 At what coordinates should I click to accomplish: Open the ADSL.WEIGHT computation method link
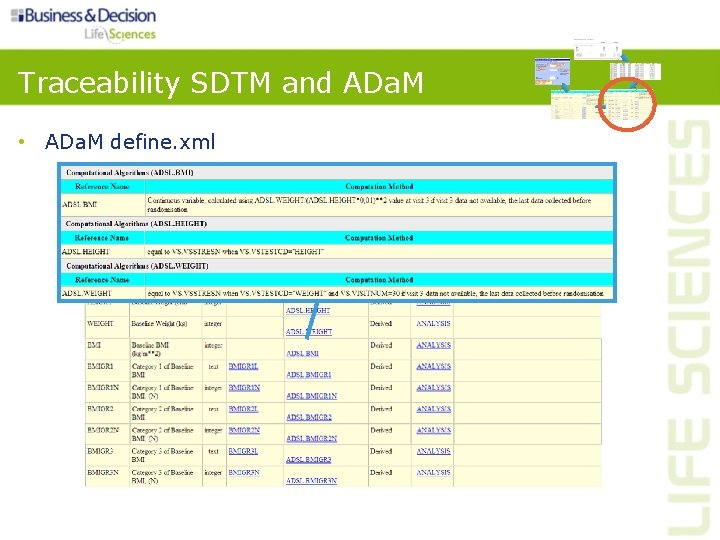click(x=309, y=332)
